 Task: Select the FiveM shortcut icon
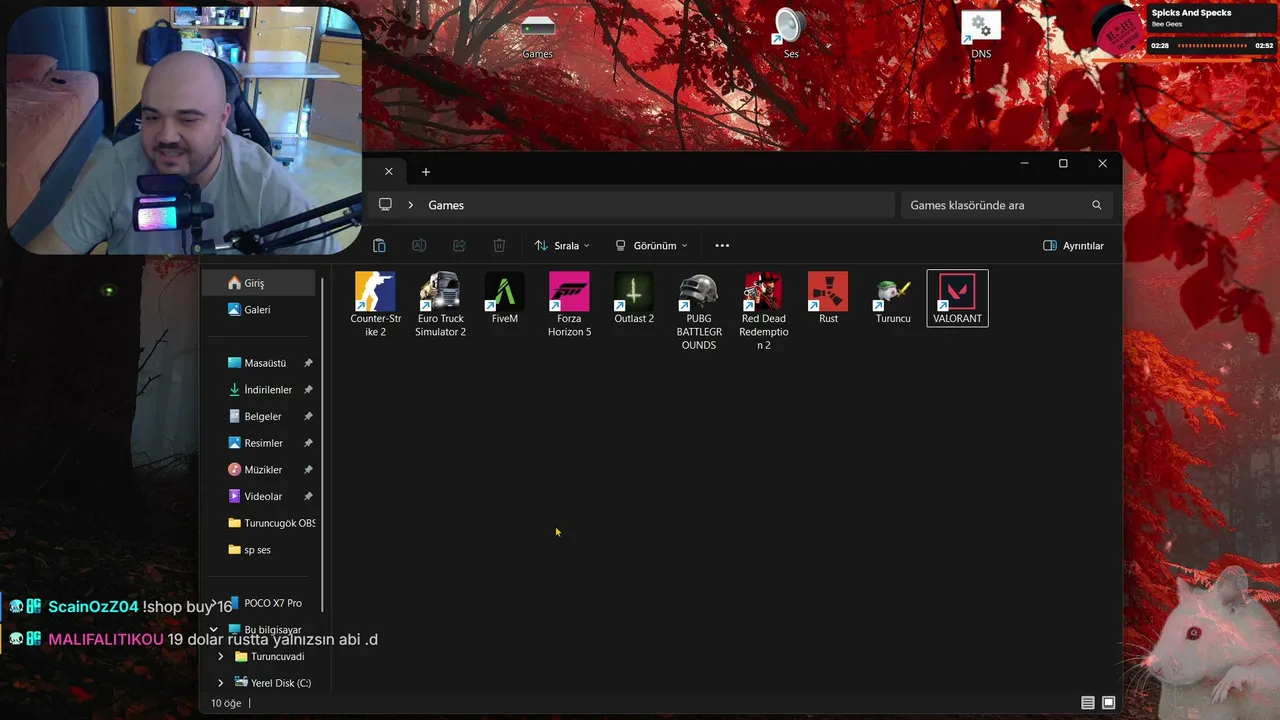coord(505,298)
